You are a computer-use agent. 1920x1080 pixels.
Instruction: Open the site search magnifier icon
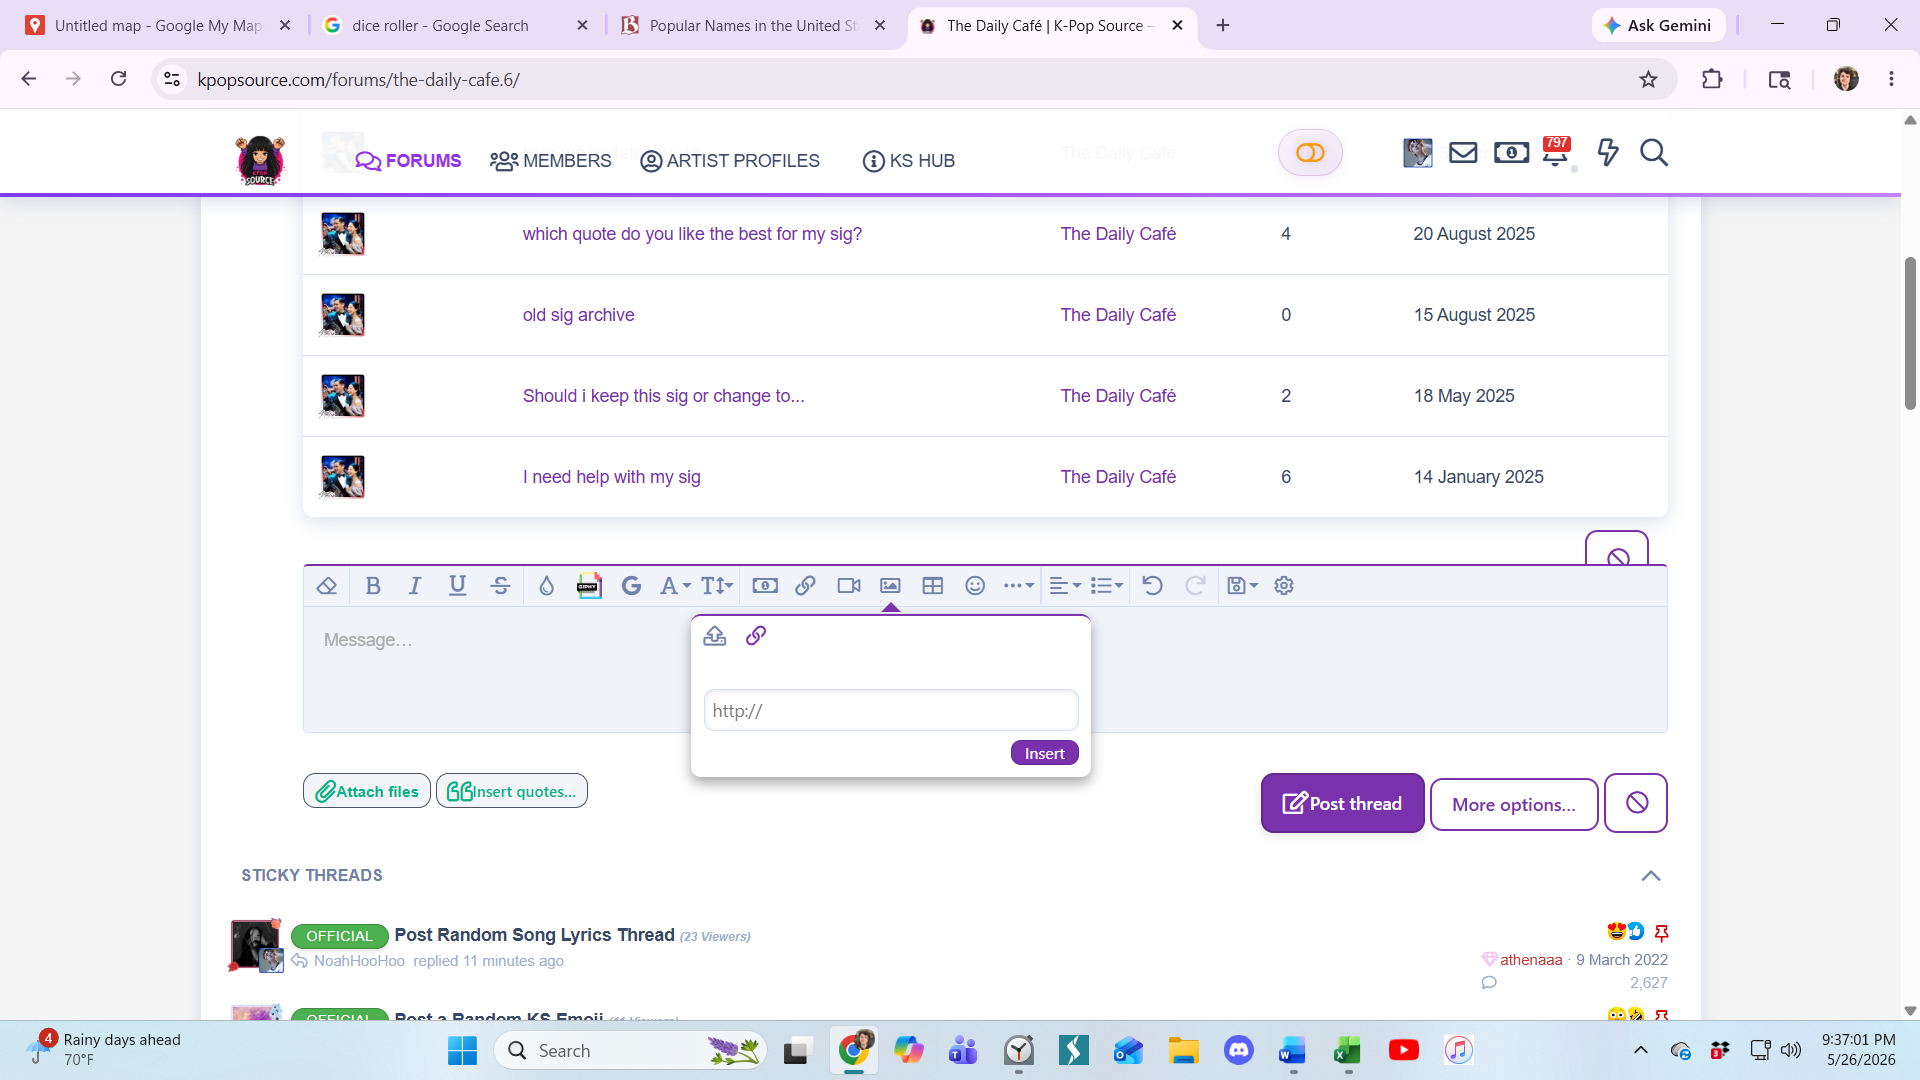(x=1654, y=153)
